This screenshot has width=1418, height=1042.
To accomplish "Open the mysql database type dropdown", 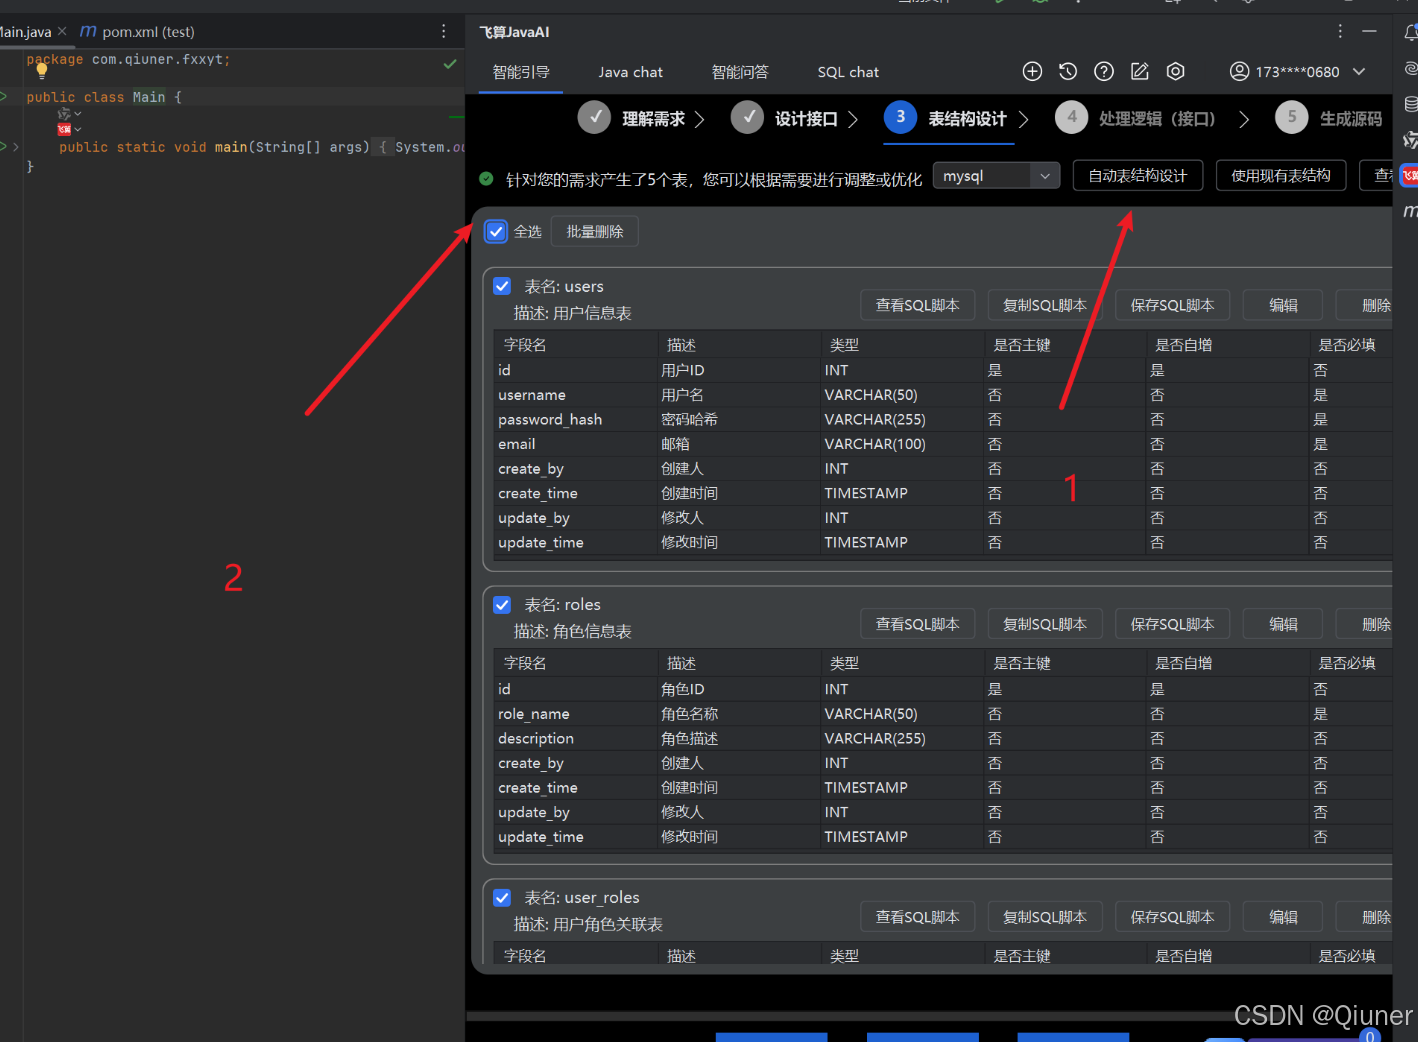I will pos(996,176).
